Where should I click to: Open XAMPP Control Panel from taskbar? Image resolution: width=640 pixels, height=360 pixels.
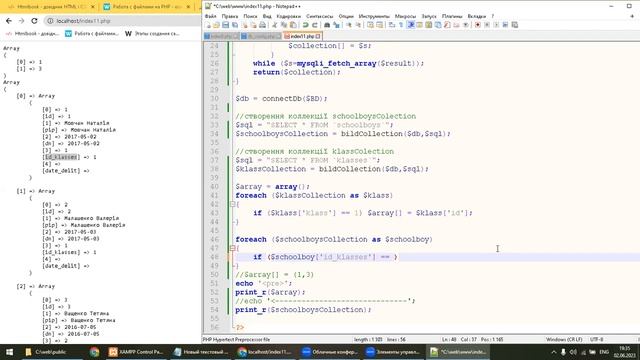[x=136, y=352]
